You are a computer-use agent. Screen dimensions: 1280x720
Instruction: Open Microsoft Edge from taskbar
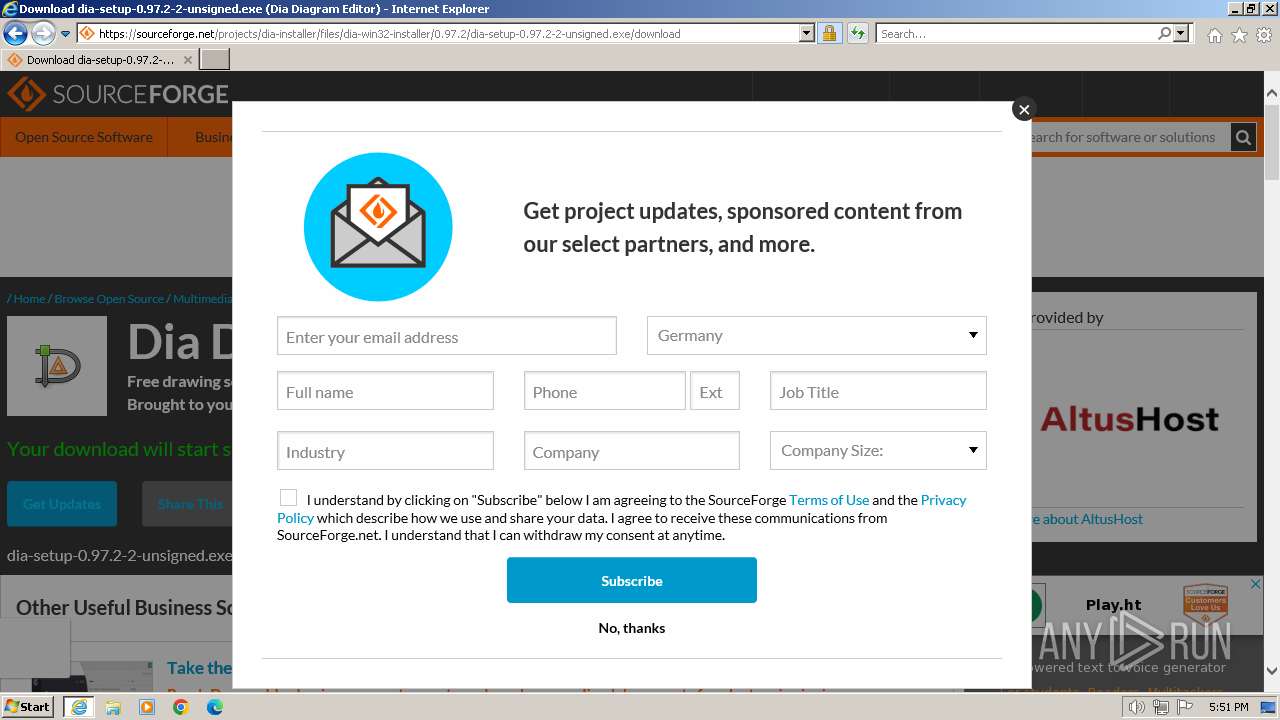pyautogui.click(x=215, y=707)
